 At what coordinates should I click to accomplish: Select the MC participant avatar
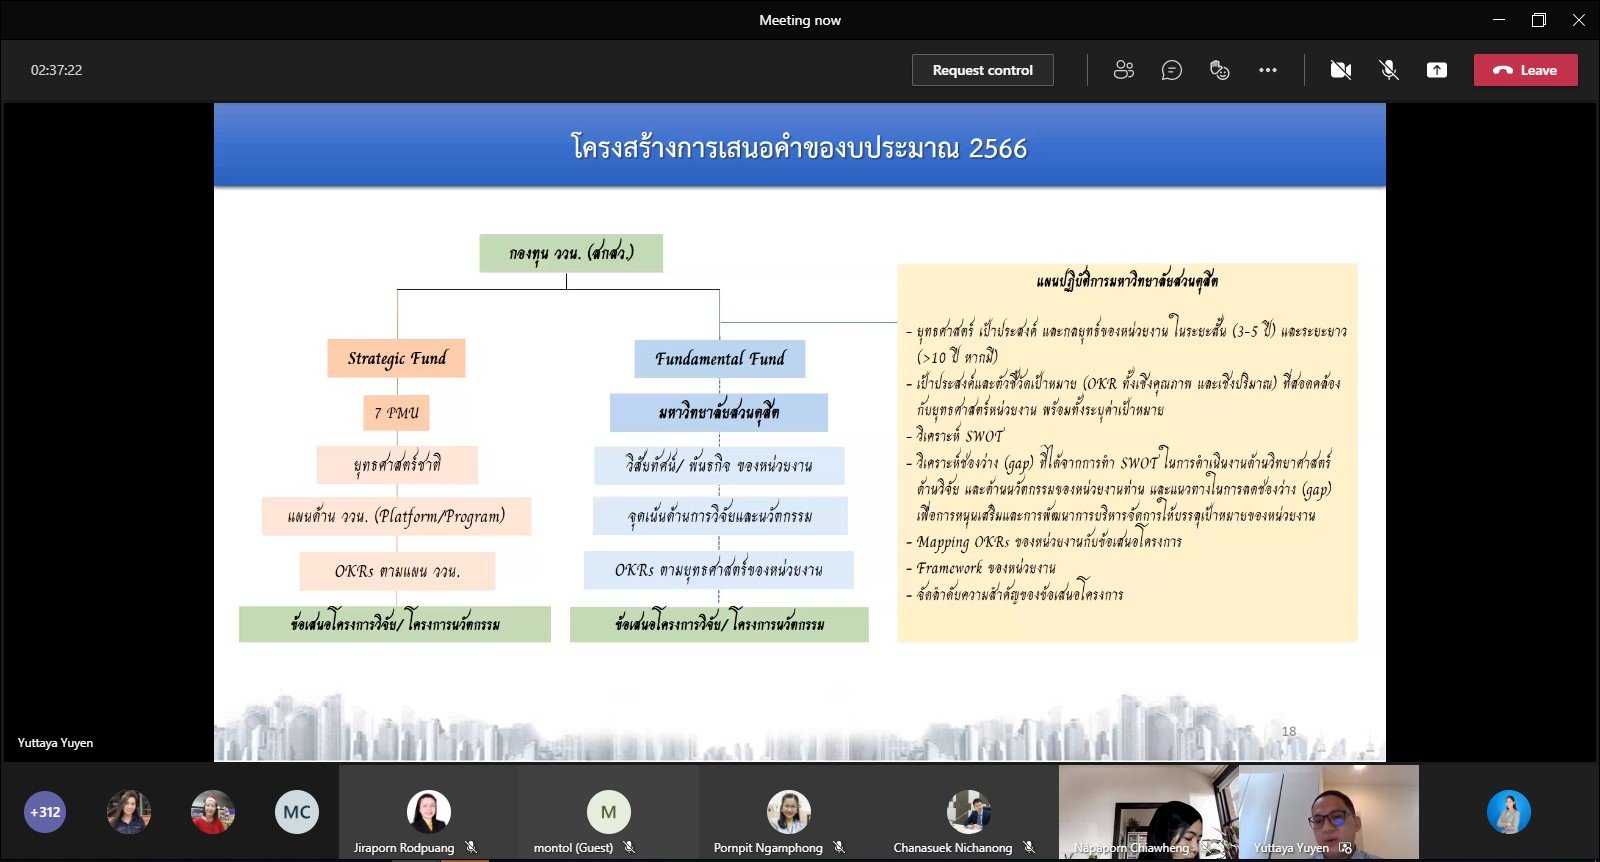(296, 812)
